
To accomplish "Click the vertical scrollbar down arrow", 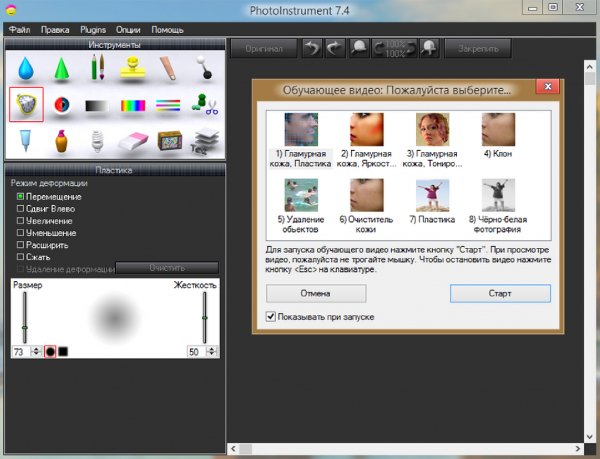I will (590, 437).
